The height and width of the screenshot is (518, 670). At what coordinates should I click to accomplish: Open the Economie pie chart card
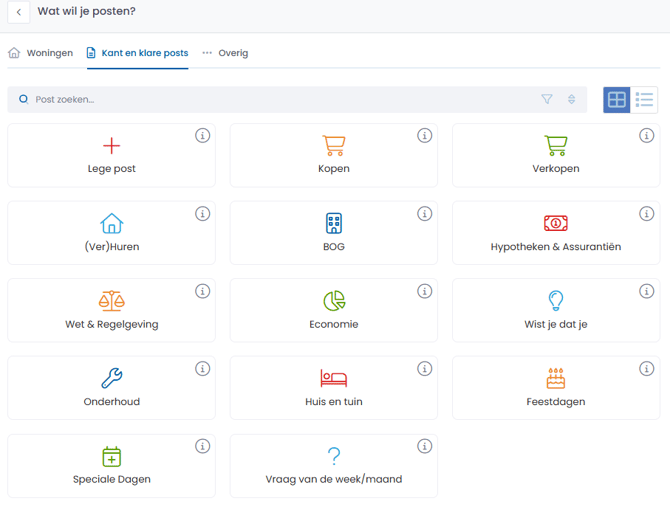(x=334, y=310)
